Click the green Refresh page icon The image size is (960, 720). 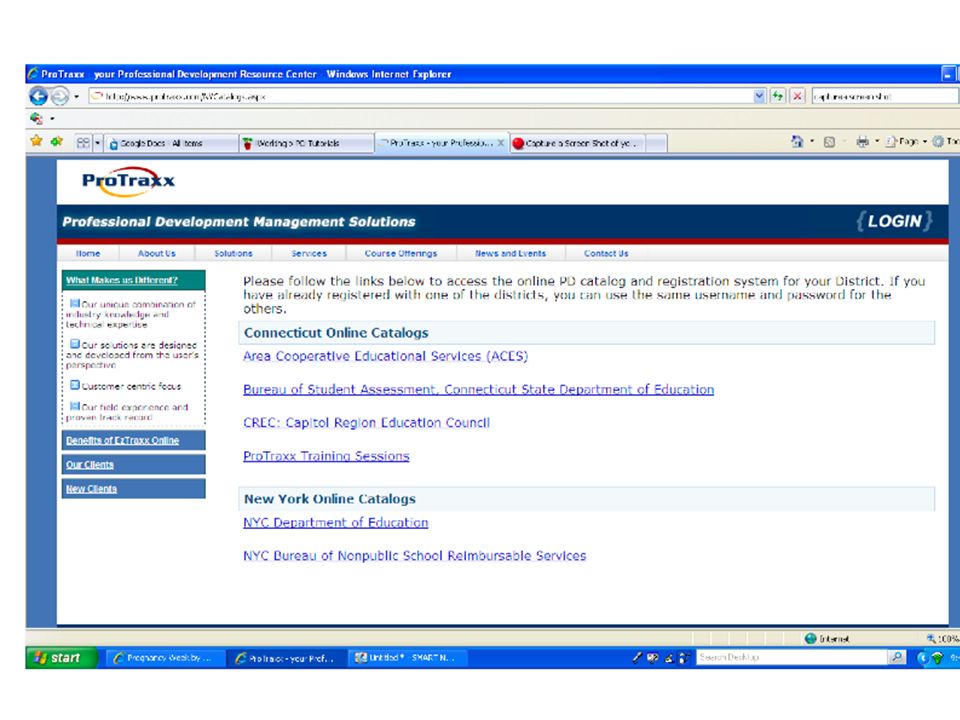778,96
